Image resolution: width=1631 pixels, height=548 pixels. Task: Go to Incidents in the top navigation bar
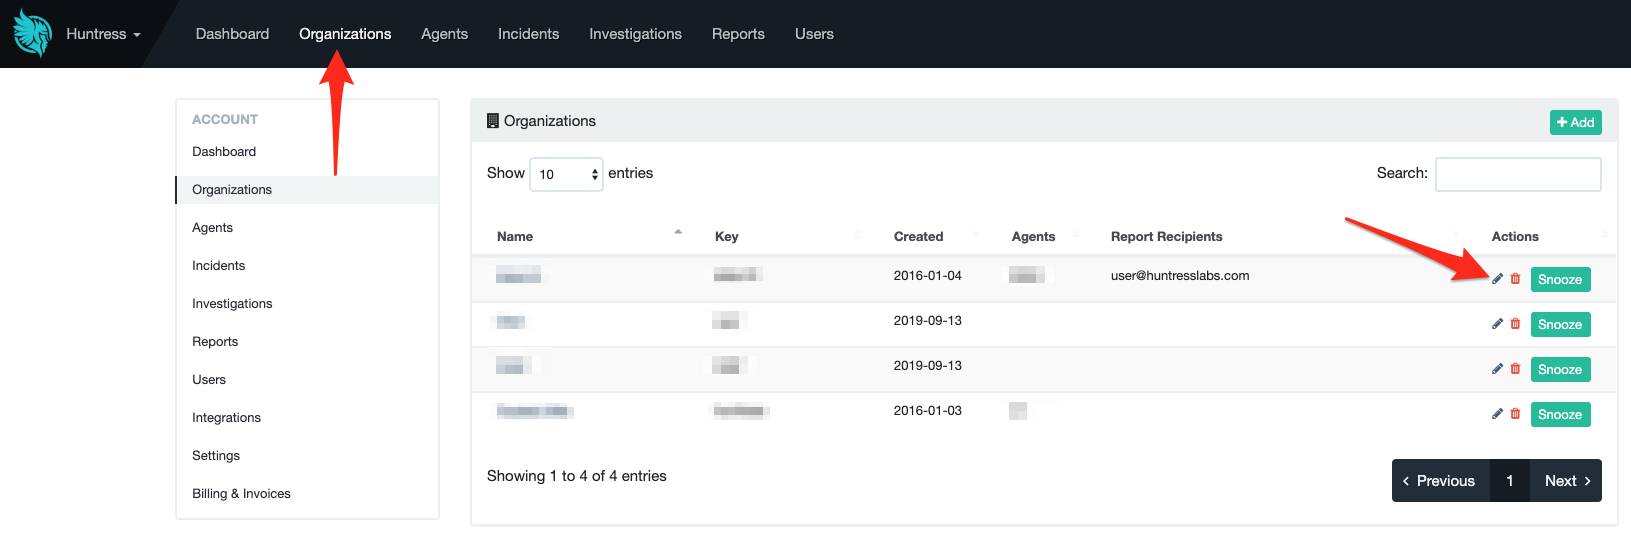pyautogui.click(x=528, y=34)
